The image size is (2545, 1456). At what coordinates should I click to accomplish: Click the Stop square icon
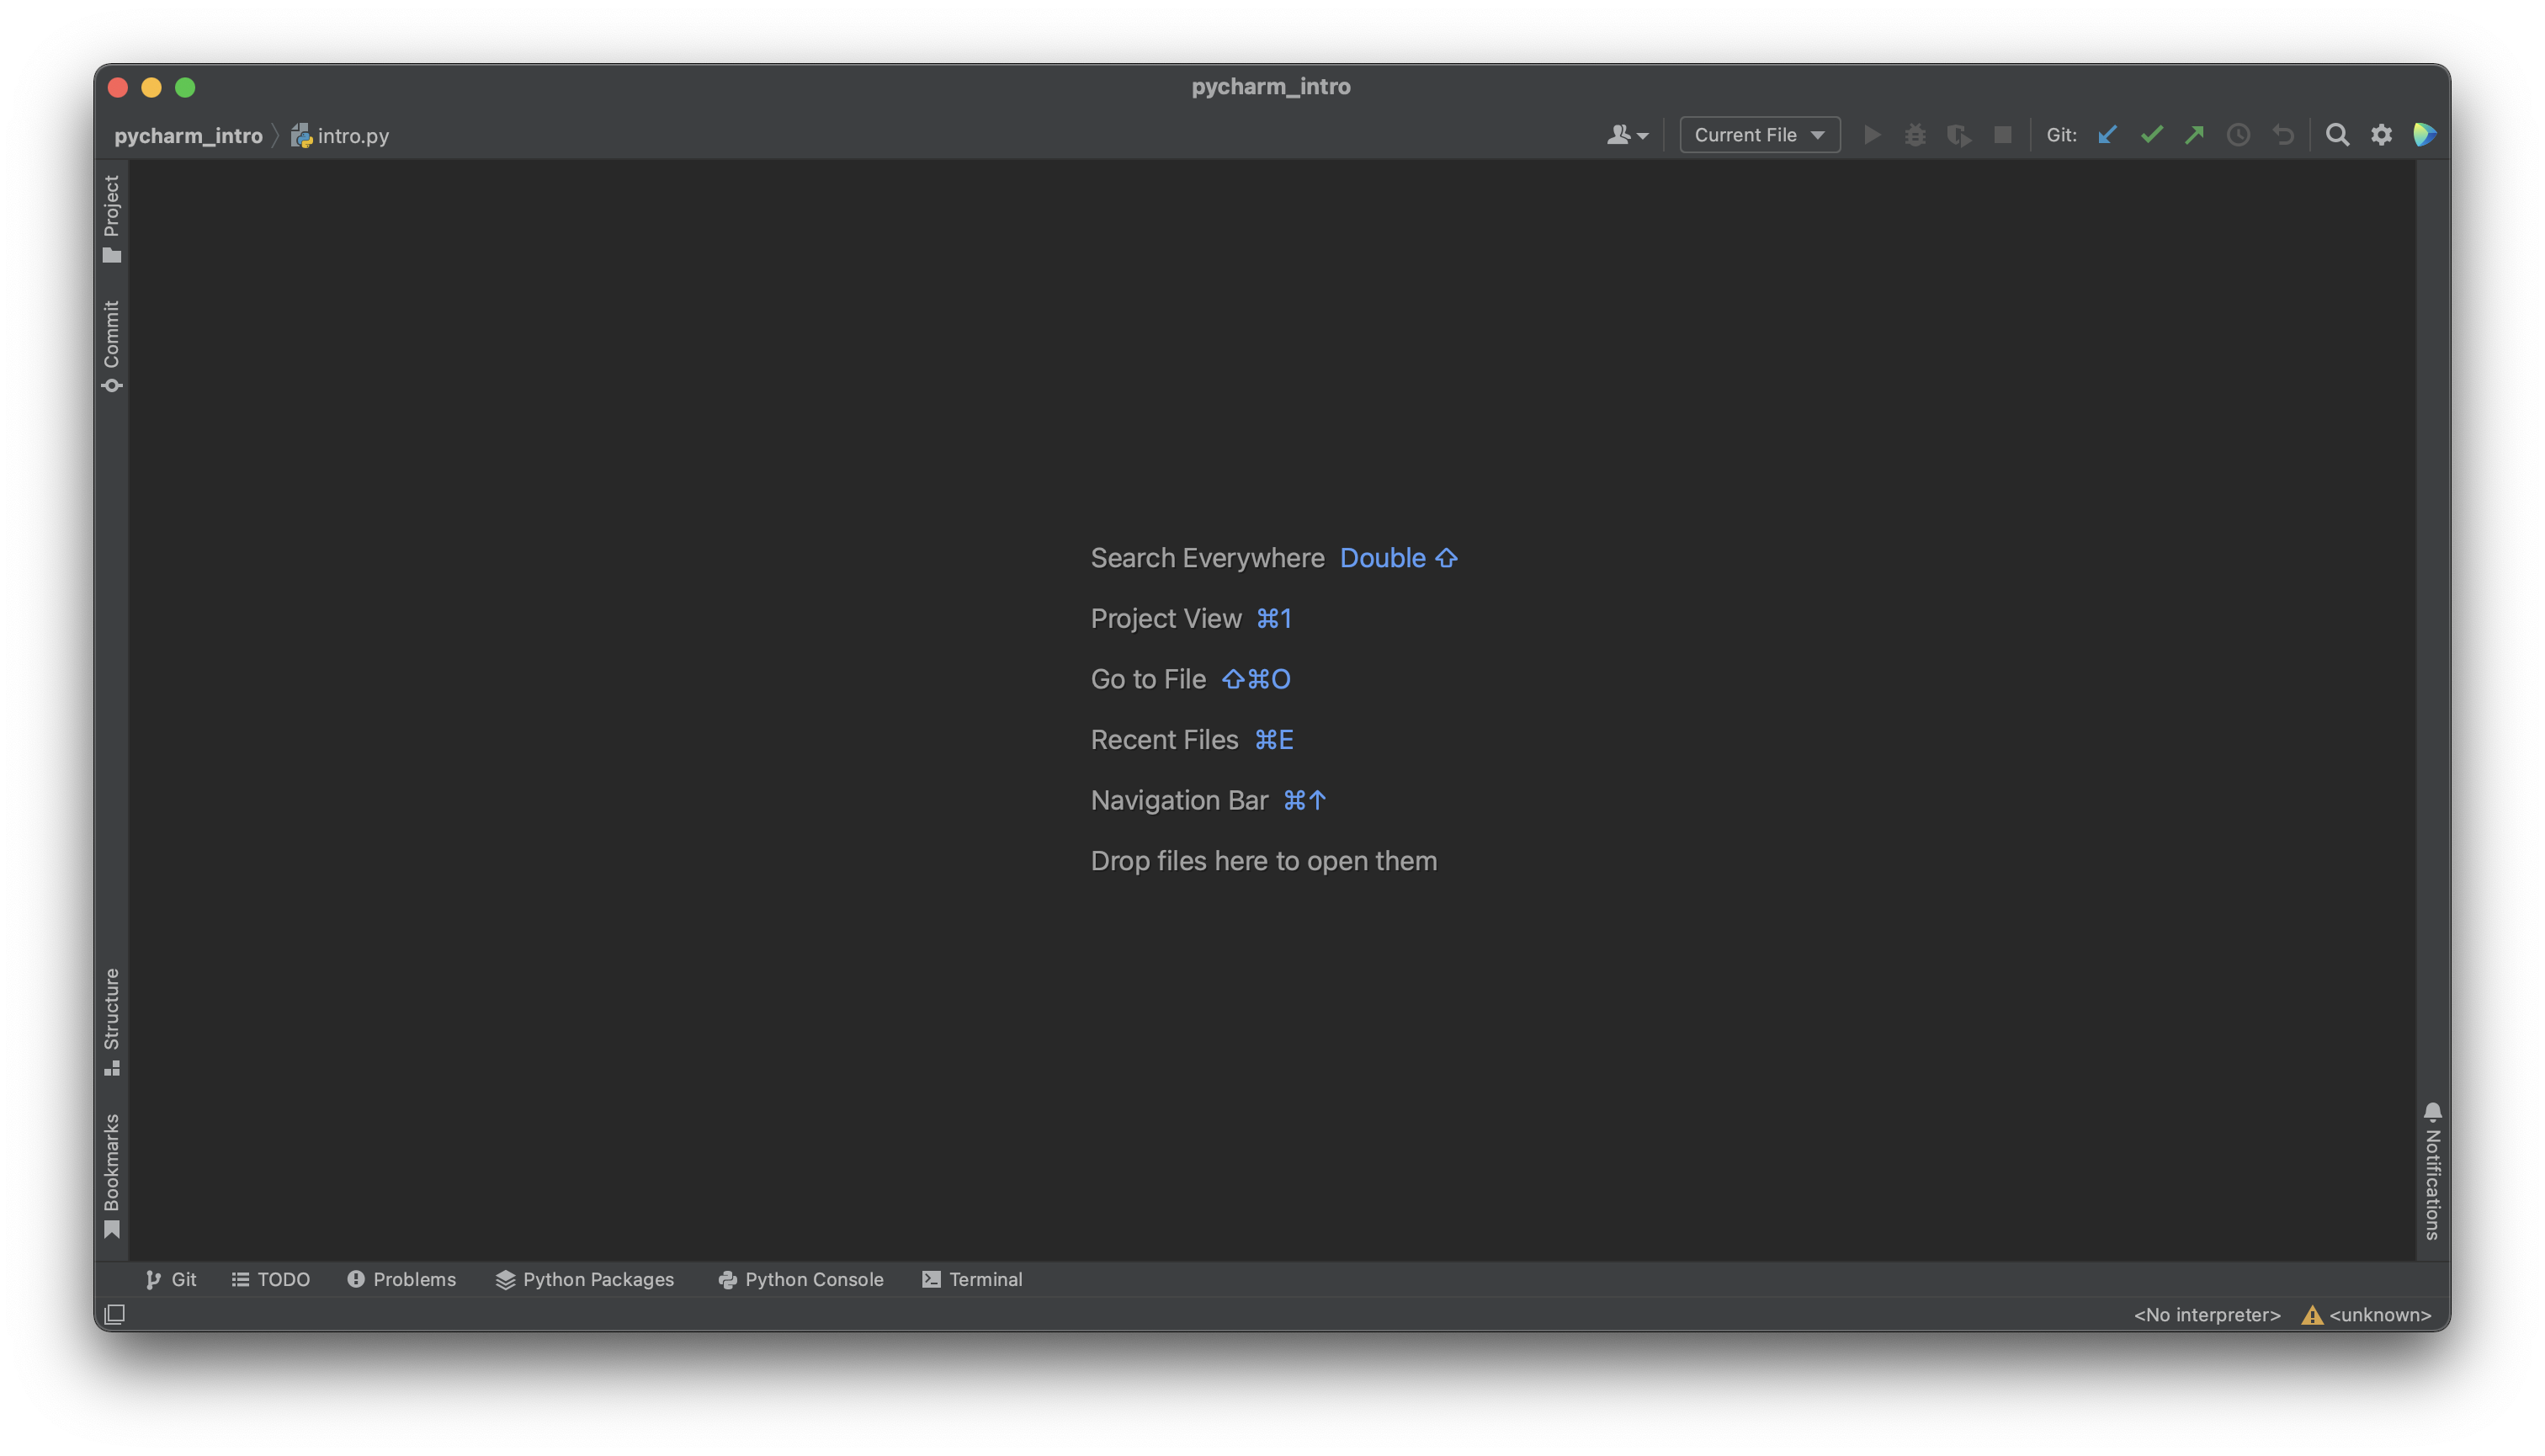click(x=2002, y=134)
